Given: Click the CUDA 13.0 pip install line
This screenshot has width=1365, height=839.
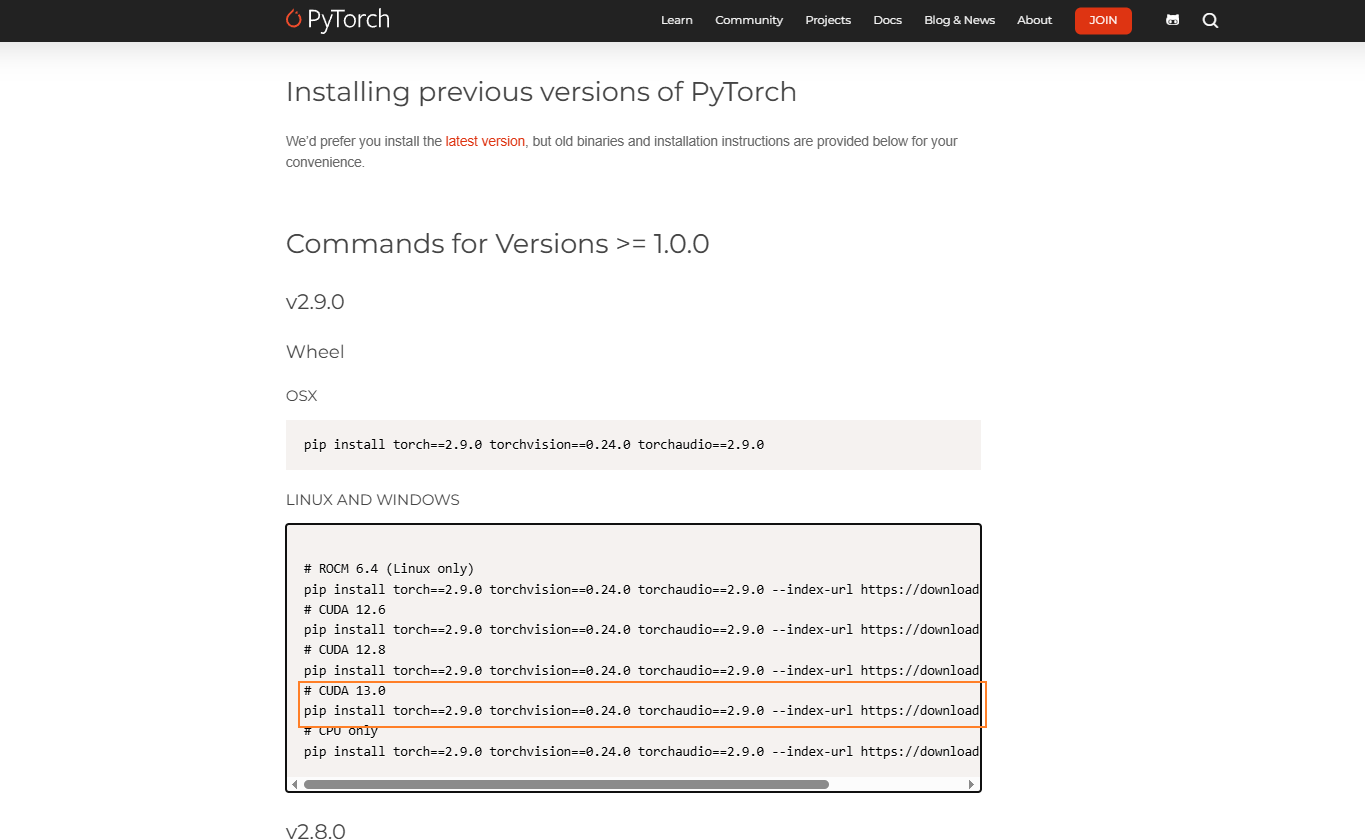Looking at the screenshot, I should [640, 711].
